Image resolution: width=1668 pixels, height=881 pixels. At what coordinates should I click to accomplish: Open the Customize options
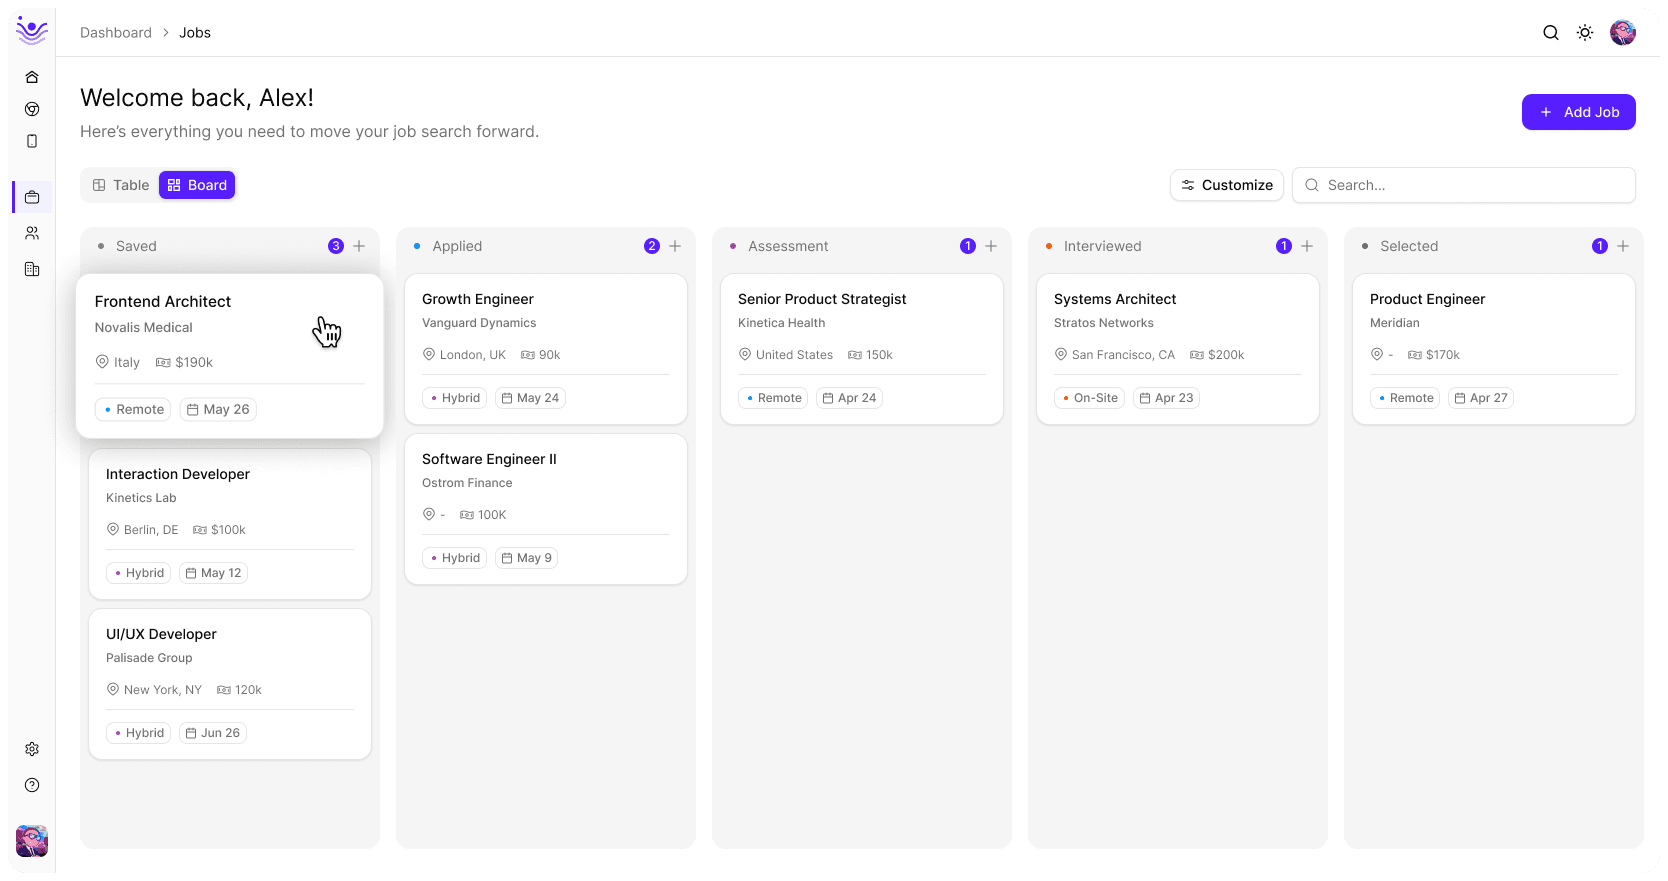[x=1227, y=185]
